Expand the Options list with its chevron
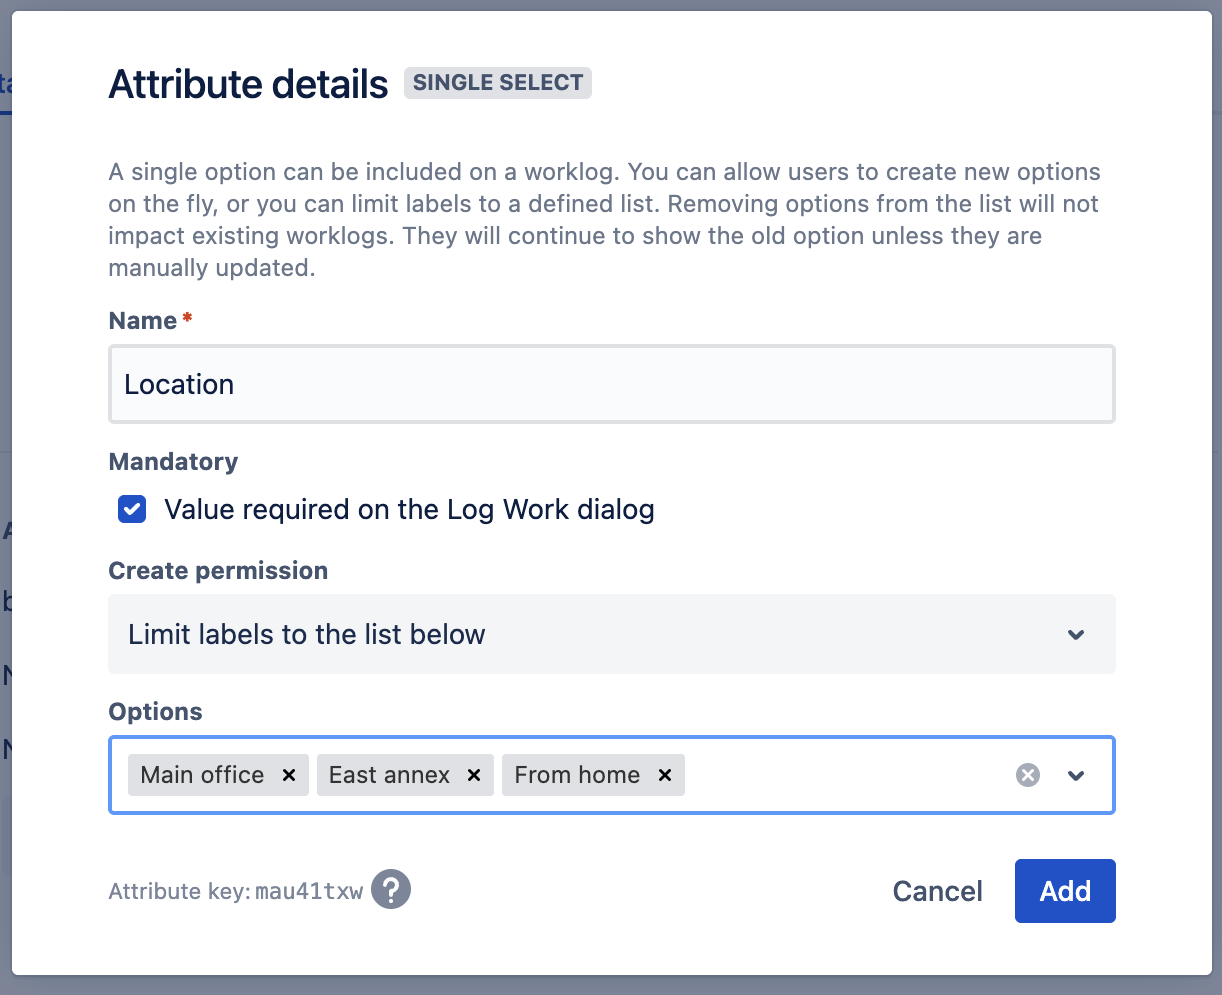 coord(1076,776)
